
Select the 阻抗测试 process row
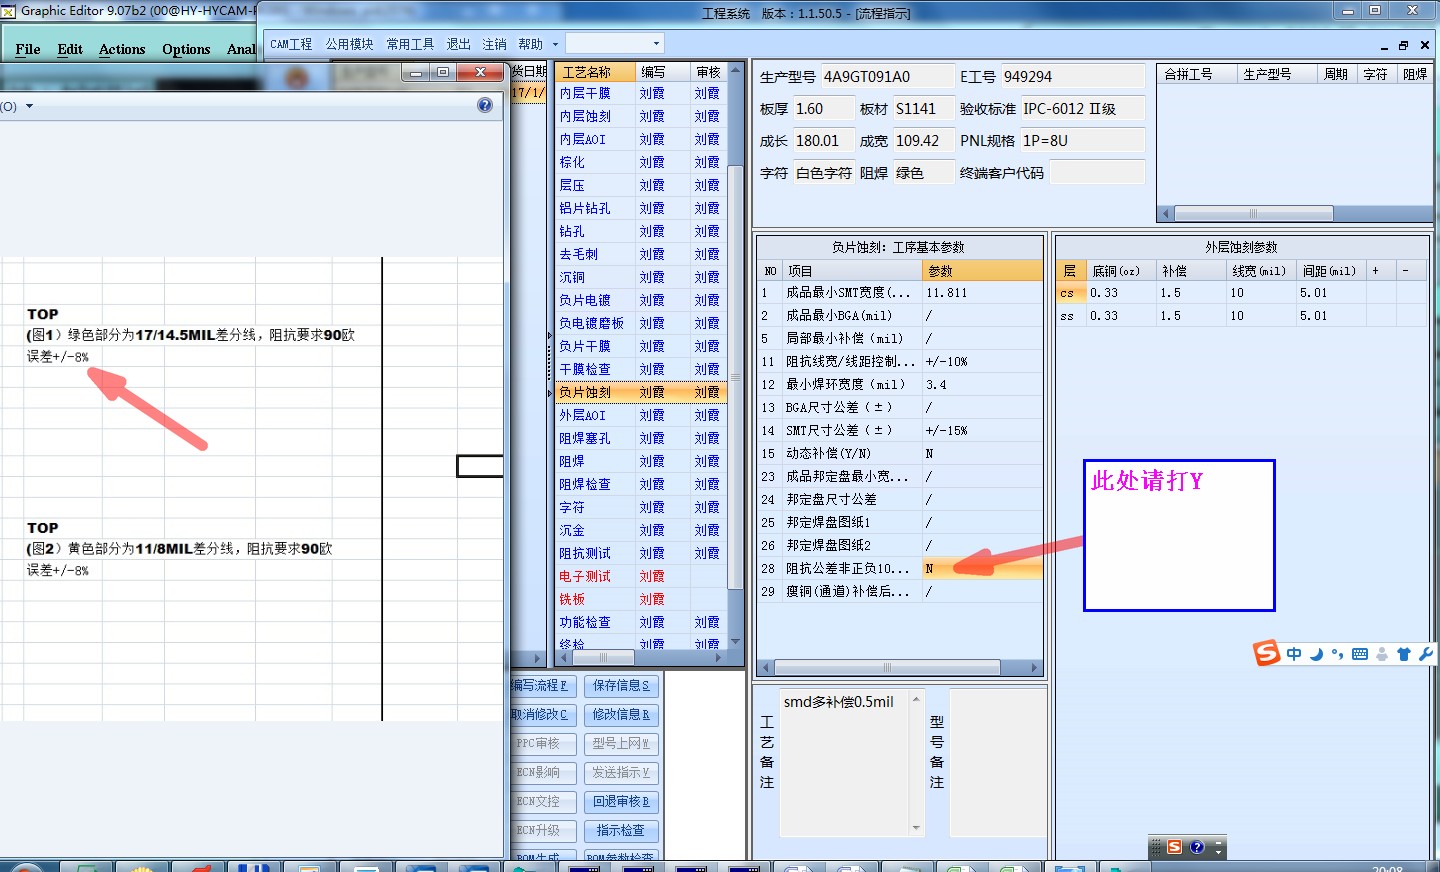(640, 553)
